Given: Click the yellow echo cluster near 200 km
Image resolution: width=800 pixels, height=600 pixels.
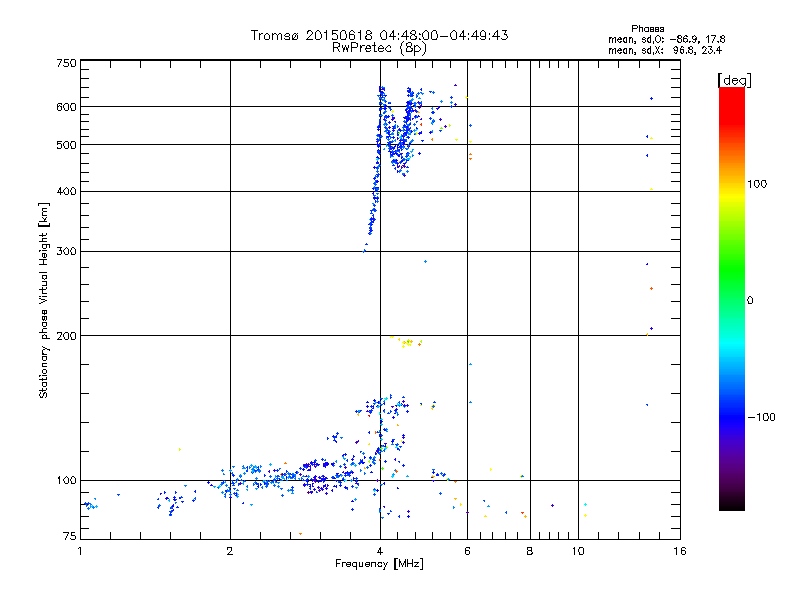Looking at the screenshot, I should (407, 341).
